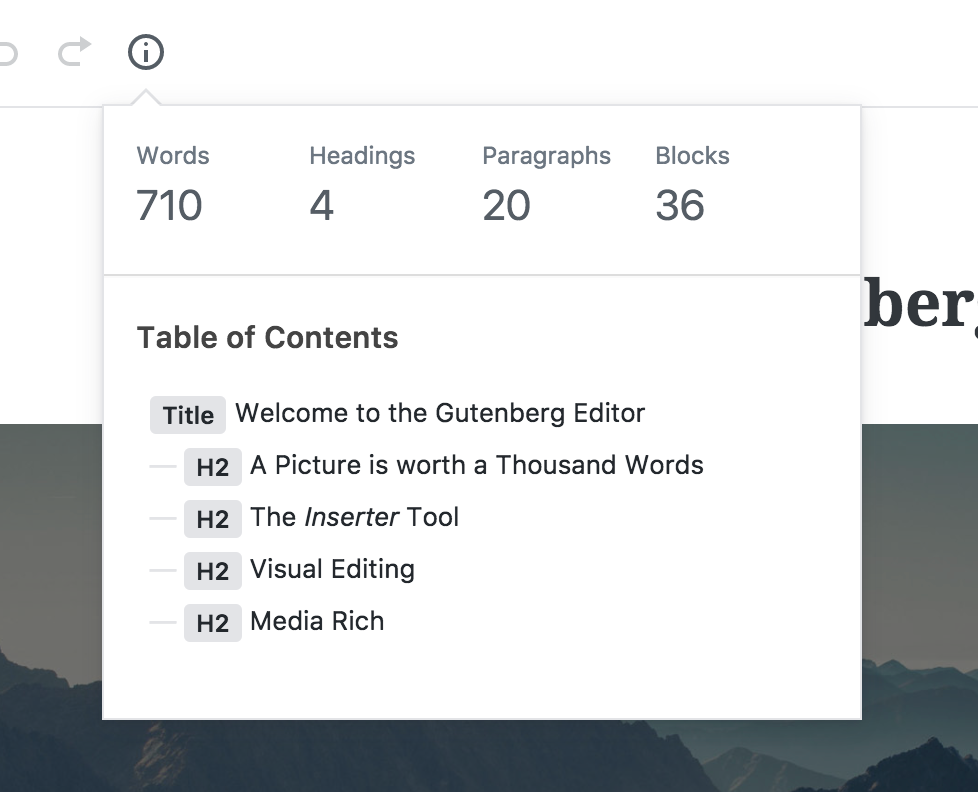Click the Blocks count '36'
This screenshot has height=792, width=978.
[x=680, y=205]
